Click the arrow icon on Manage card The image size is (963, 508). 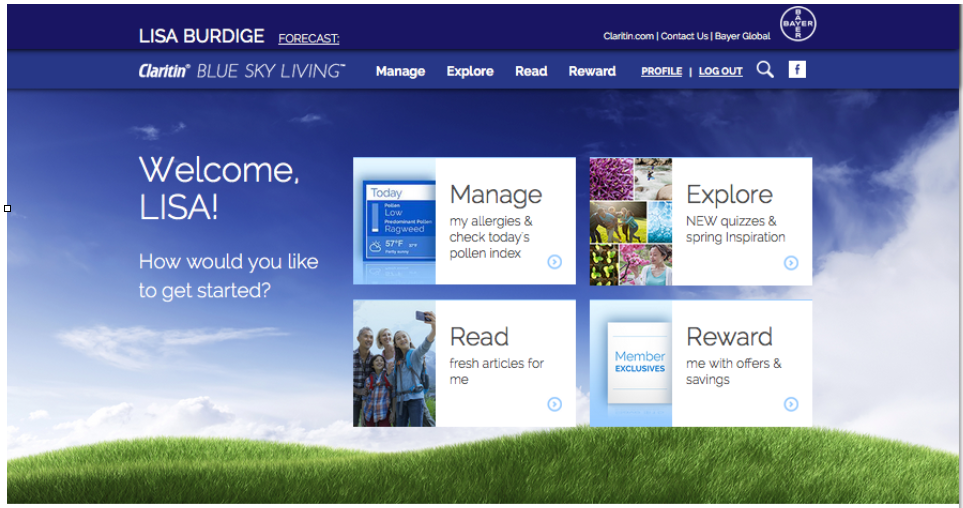pyautogui.click(x=555, y=262)
